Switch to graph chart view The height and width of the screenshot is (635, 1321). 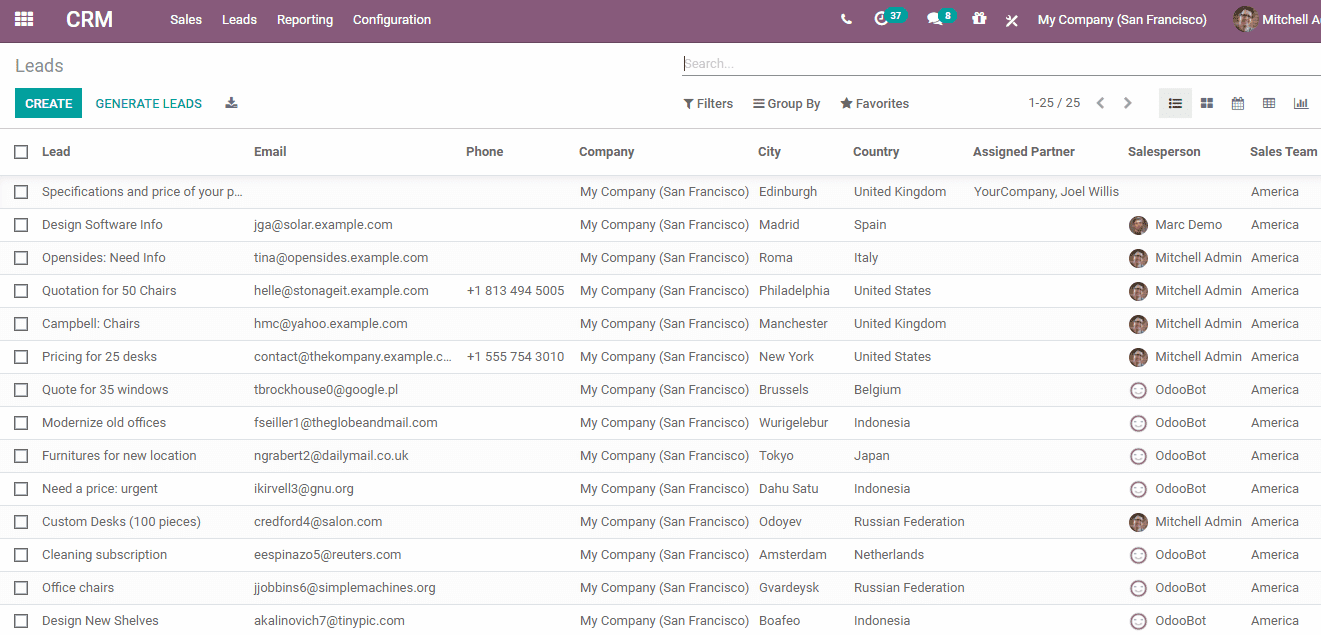[1301, 103]
